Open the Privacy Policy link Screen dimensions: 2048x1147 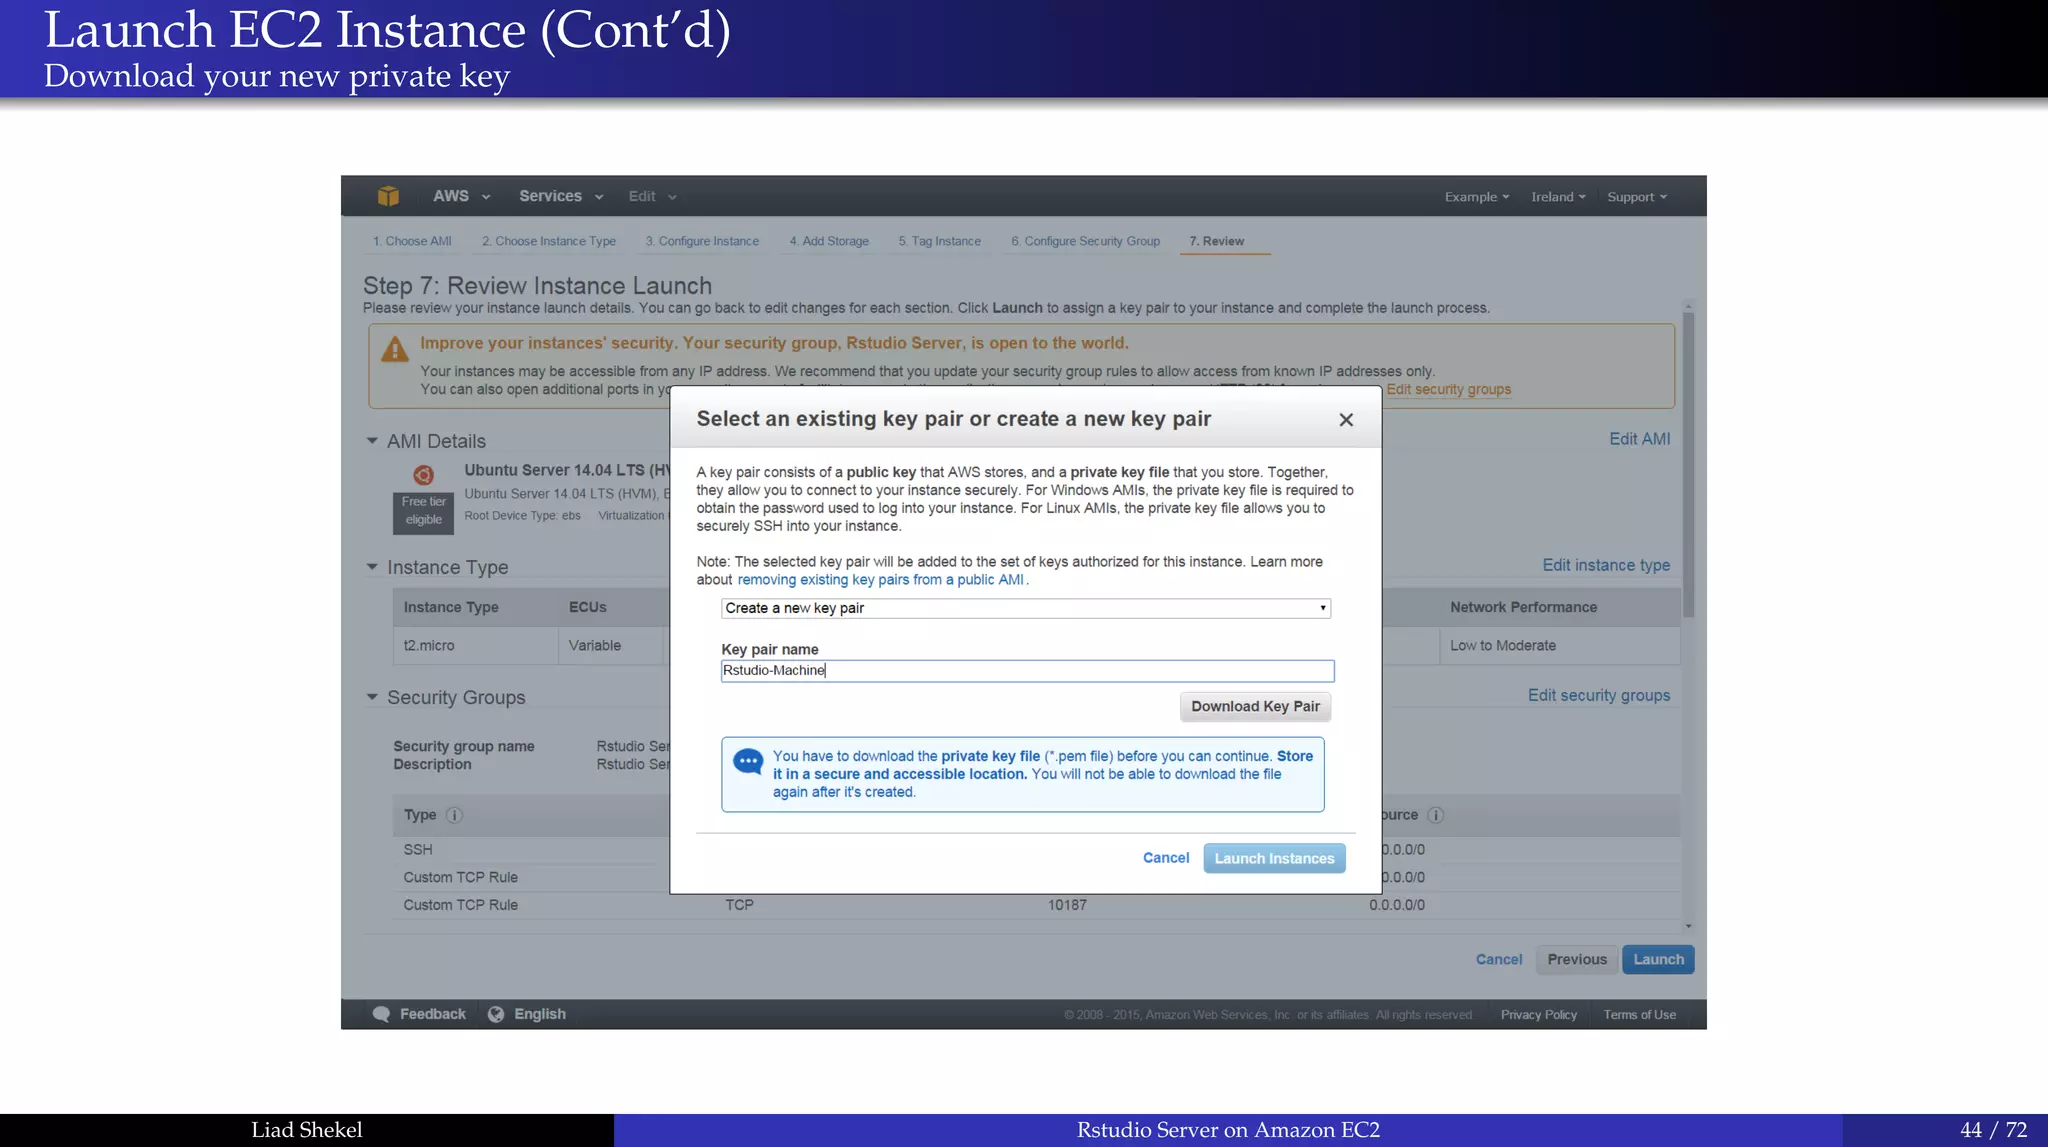click(x=1538, y=1015)
